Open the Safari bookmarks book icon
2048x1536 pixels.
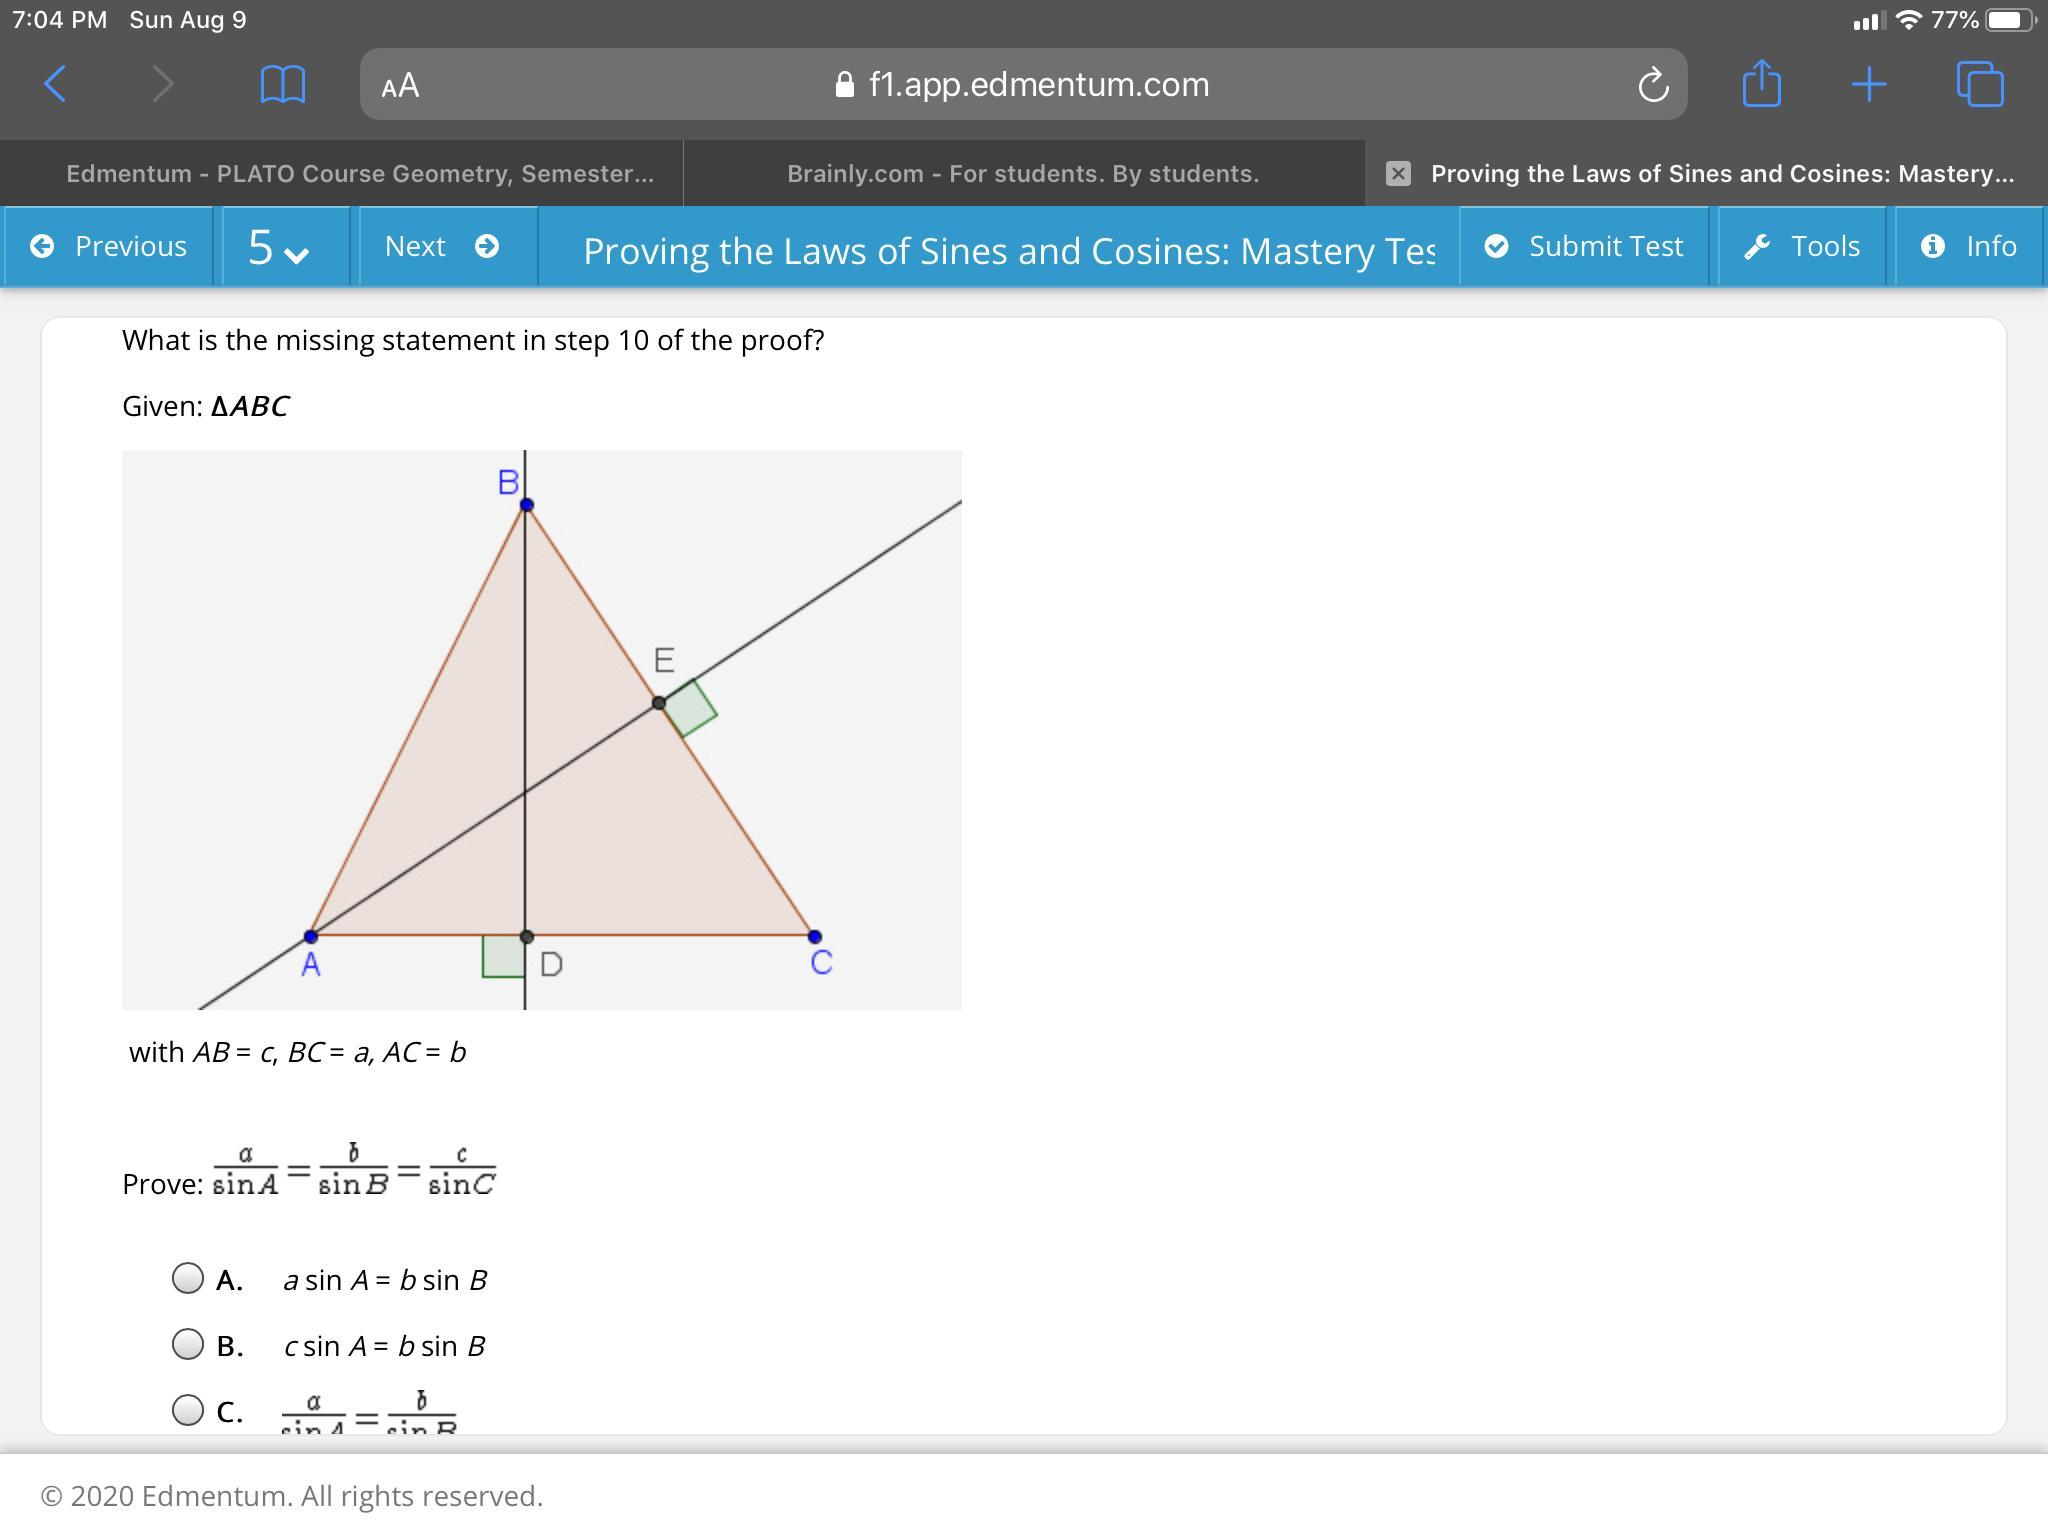point(282,84)
